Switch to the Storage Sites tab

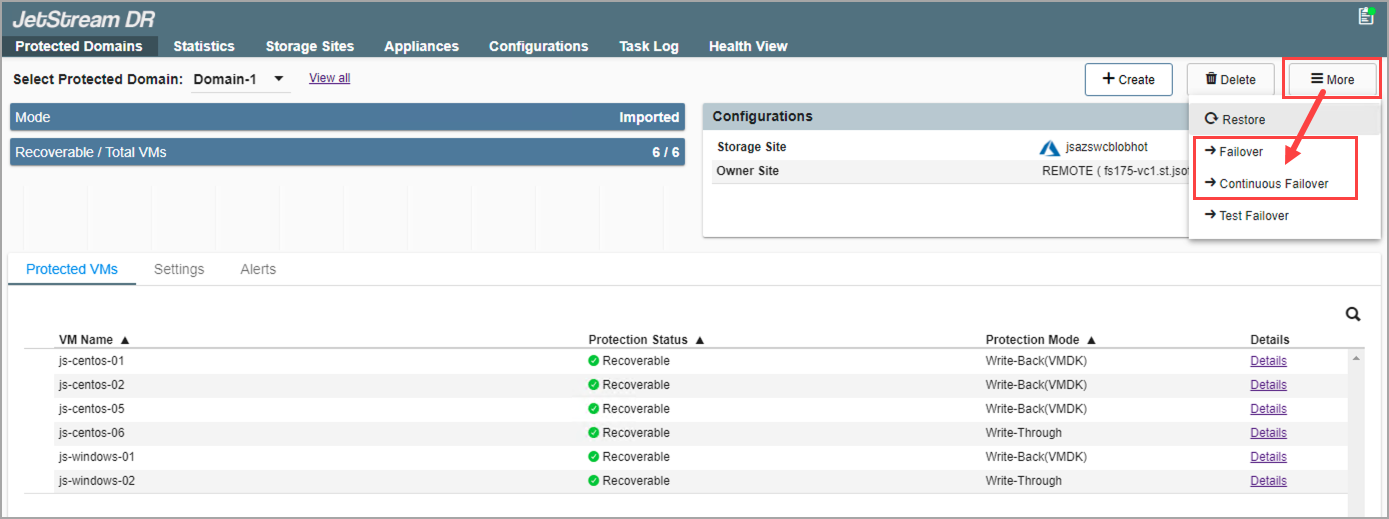(309, 46)
